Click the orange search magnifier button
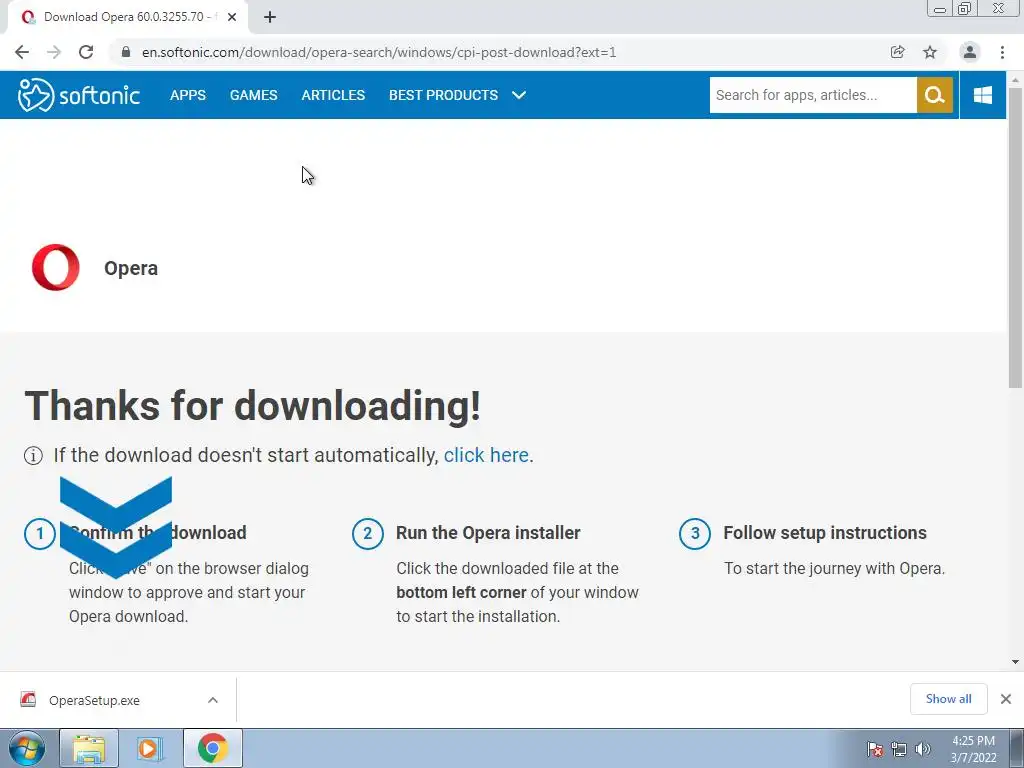Image resolution: width=1024 pixels, height=768 pixels. pos(935,95)
